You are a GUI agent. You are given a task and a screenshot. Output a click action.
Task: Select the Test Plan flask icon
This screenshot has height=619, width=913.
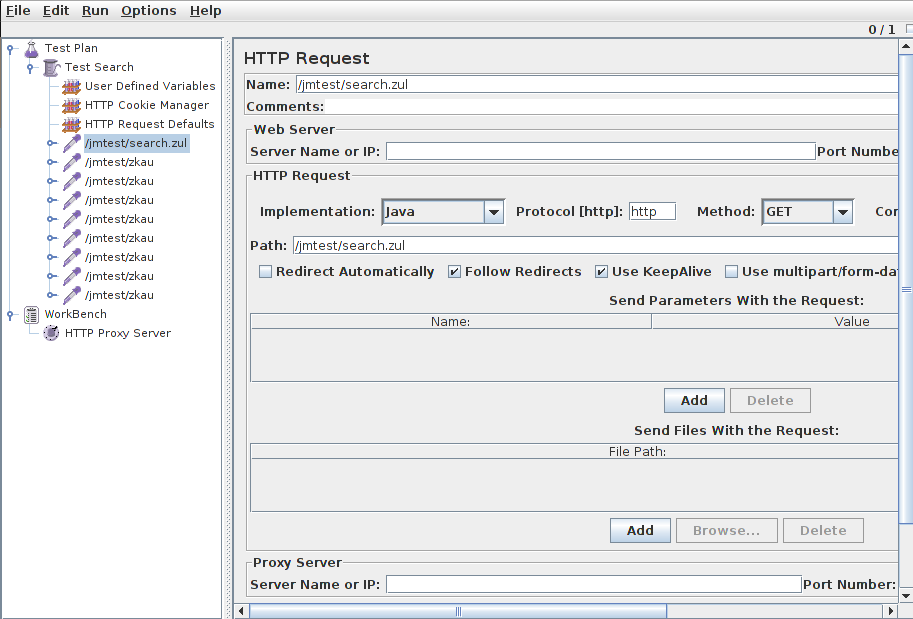[31, 49]
